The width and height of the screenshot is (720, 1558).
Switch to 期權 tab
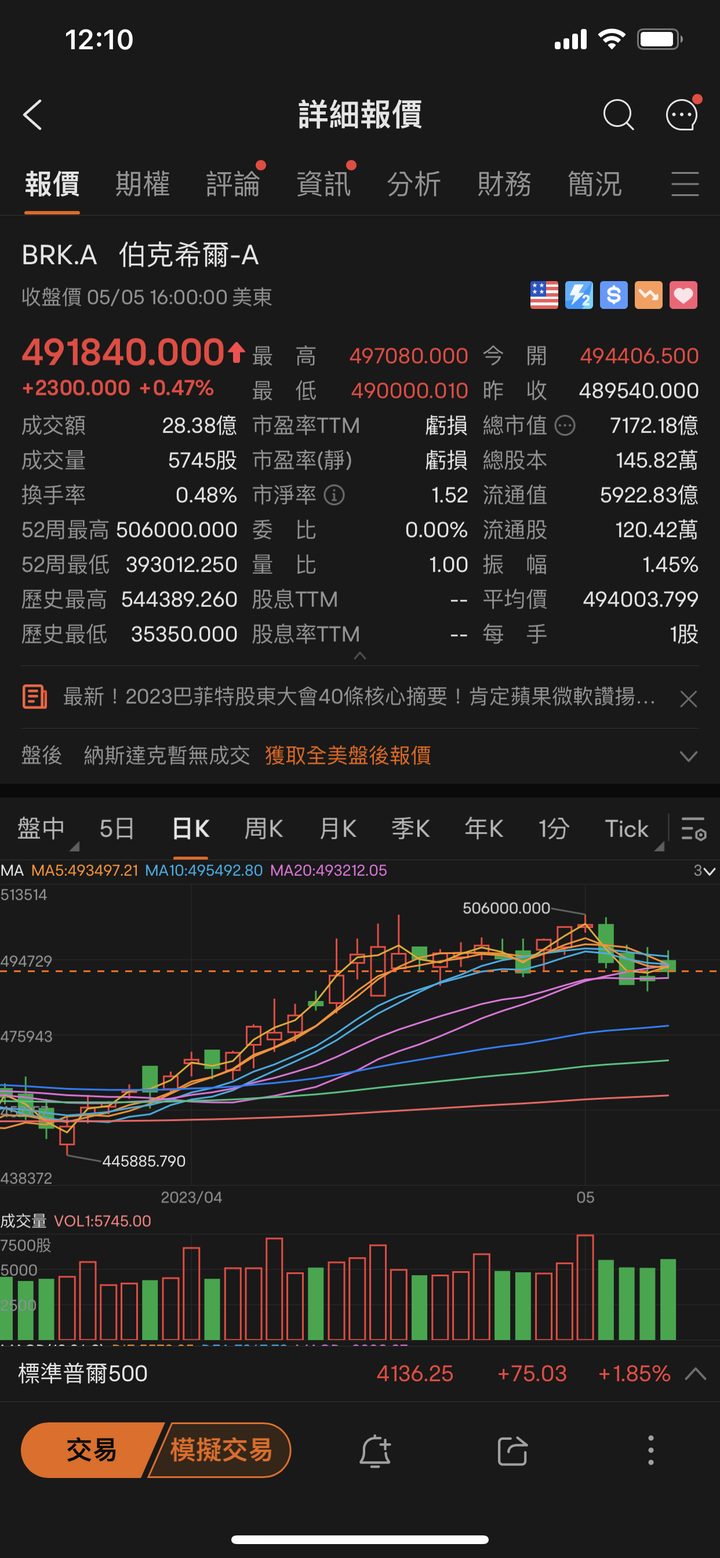[x=143, y=184]
